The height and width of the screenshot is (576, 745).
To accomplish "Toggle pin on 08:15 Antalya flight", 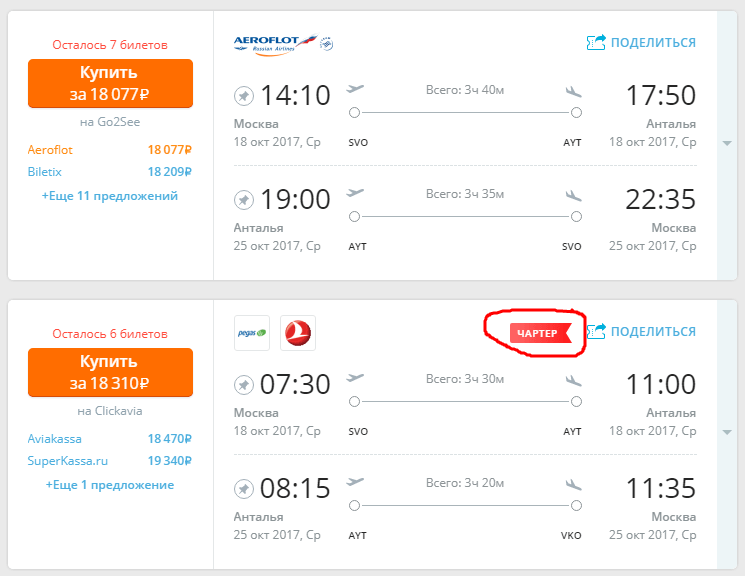I will (x=243, y=489).
